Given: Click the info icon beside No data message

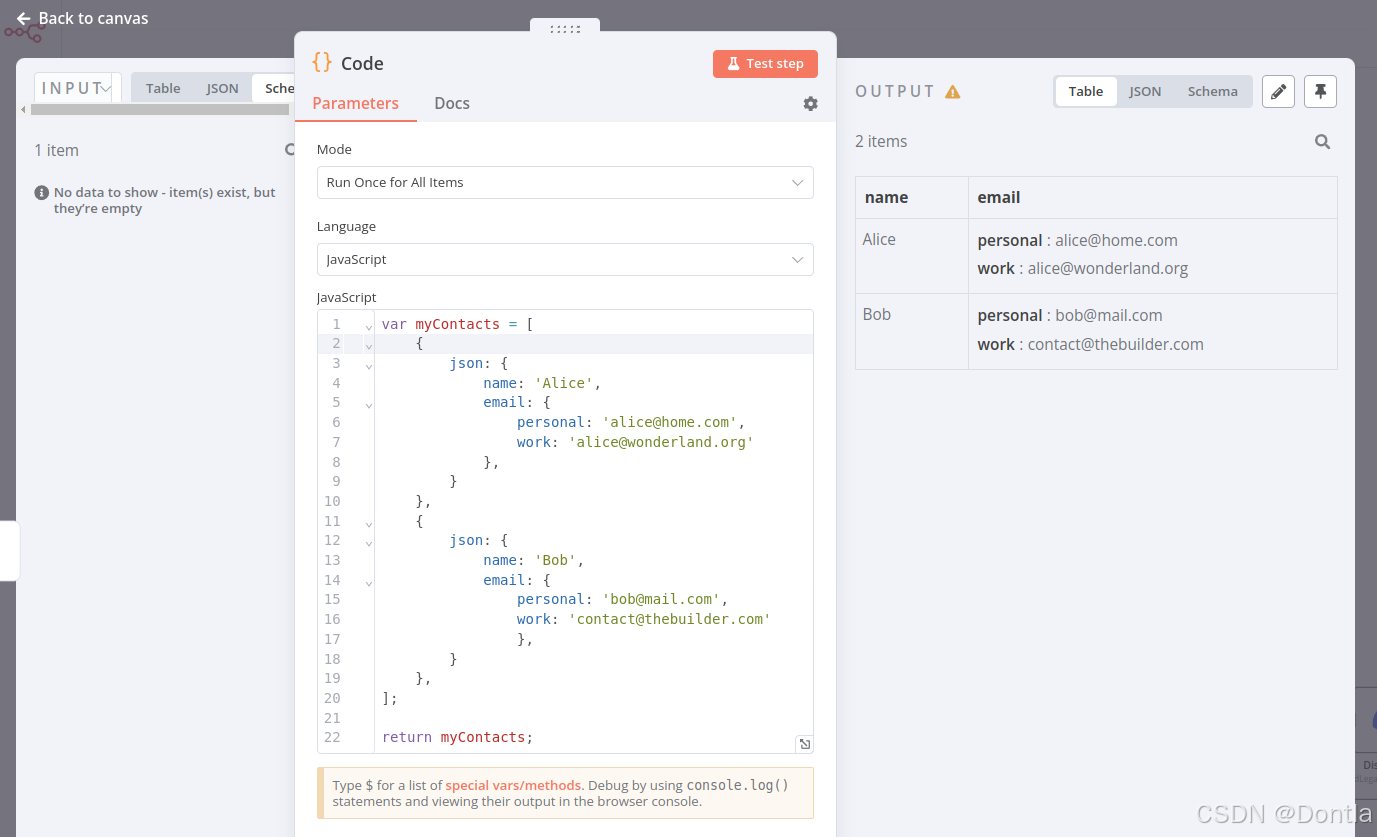Looking at the screenshot, I should click(42, 192).
